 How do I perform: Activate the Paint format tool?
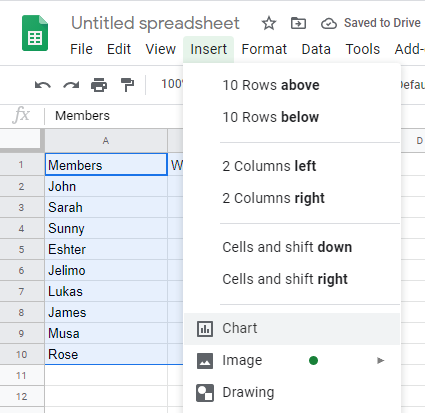127,85
